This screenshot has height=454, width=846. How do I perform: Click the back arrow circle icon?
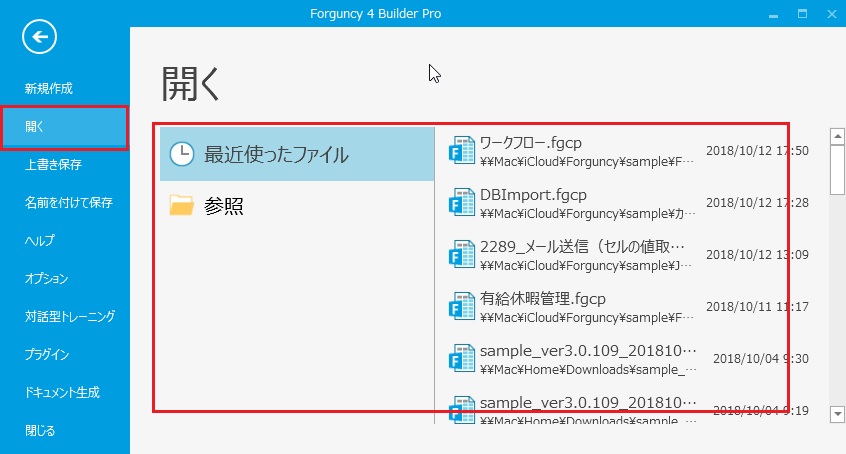coord(40,38)
